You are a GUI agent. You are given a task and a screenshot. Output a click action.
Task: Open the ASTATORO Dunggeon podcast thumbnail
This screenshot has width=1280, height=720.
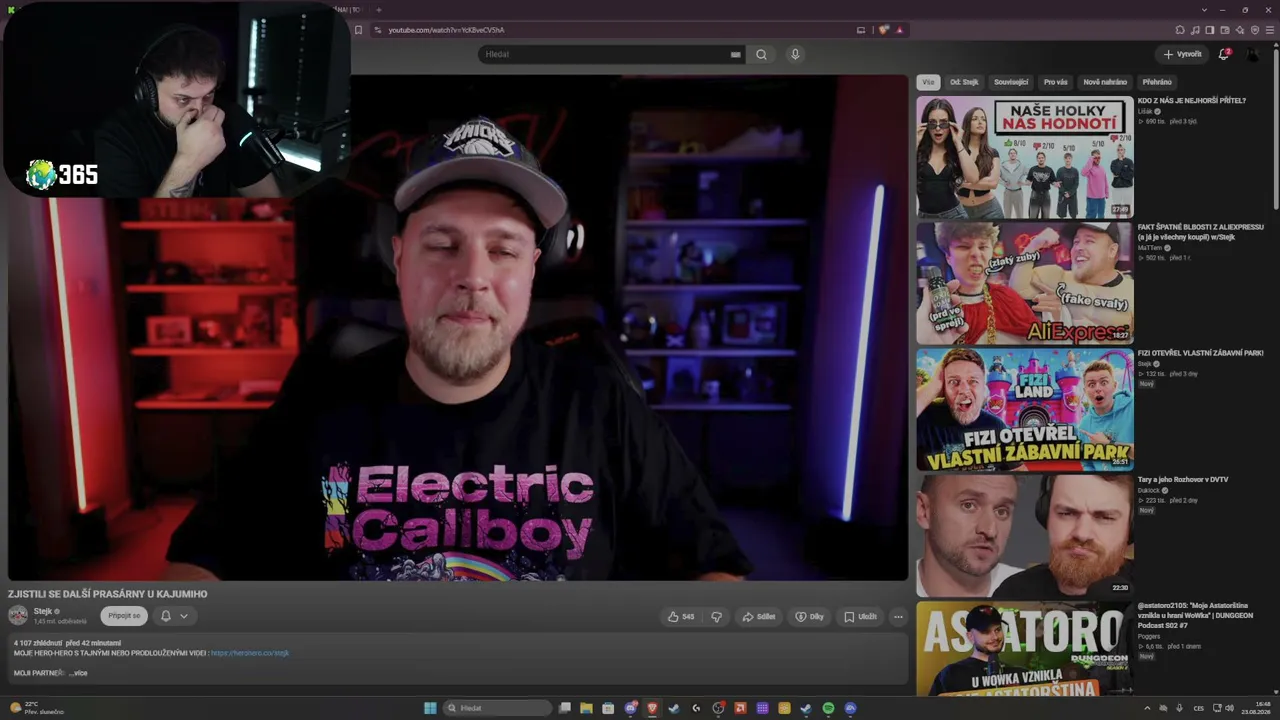coord(1025,648)
